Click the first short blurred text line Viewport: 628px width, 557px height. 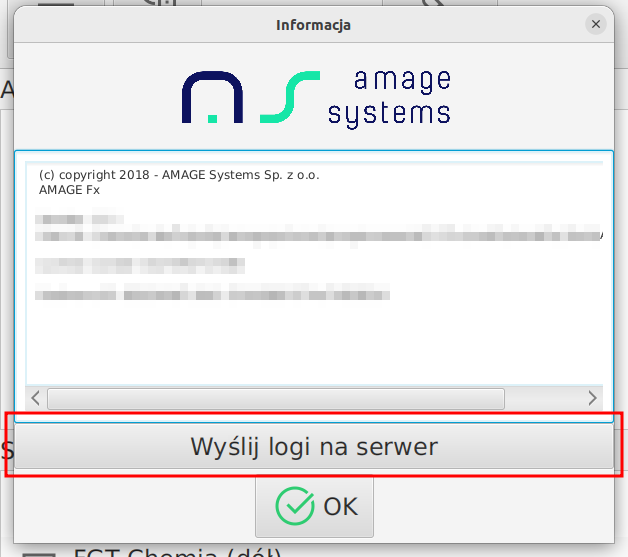pos(80,218)
